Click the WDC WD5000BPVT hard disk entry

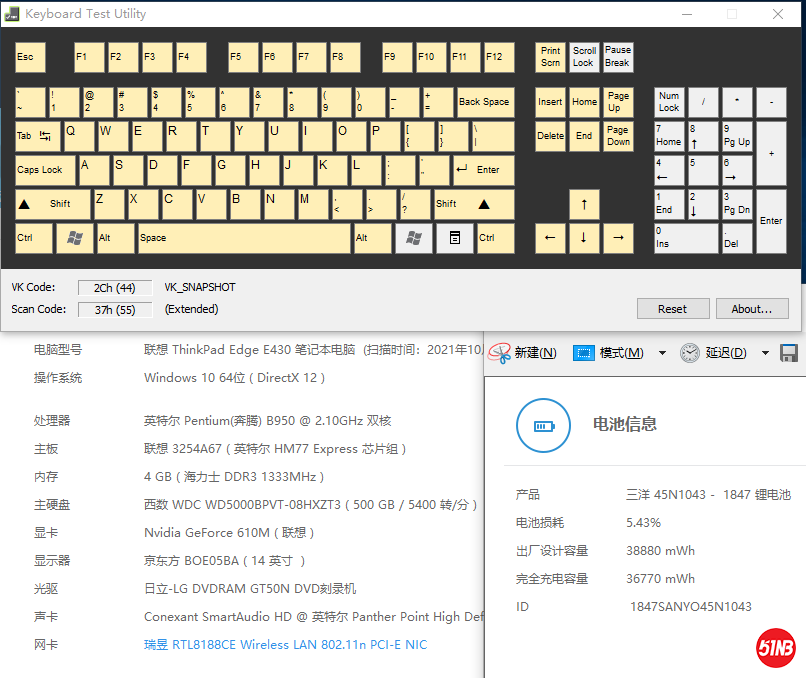(x=310, y=505)
